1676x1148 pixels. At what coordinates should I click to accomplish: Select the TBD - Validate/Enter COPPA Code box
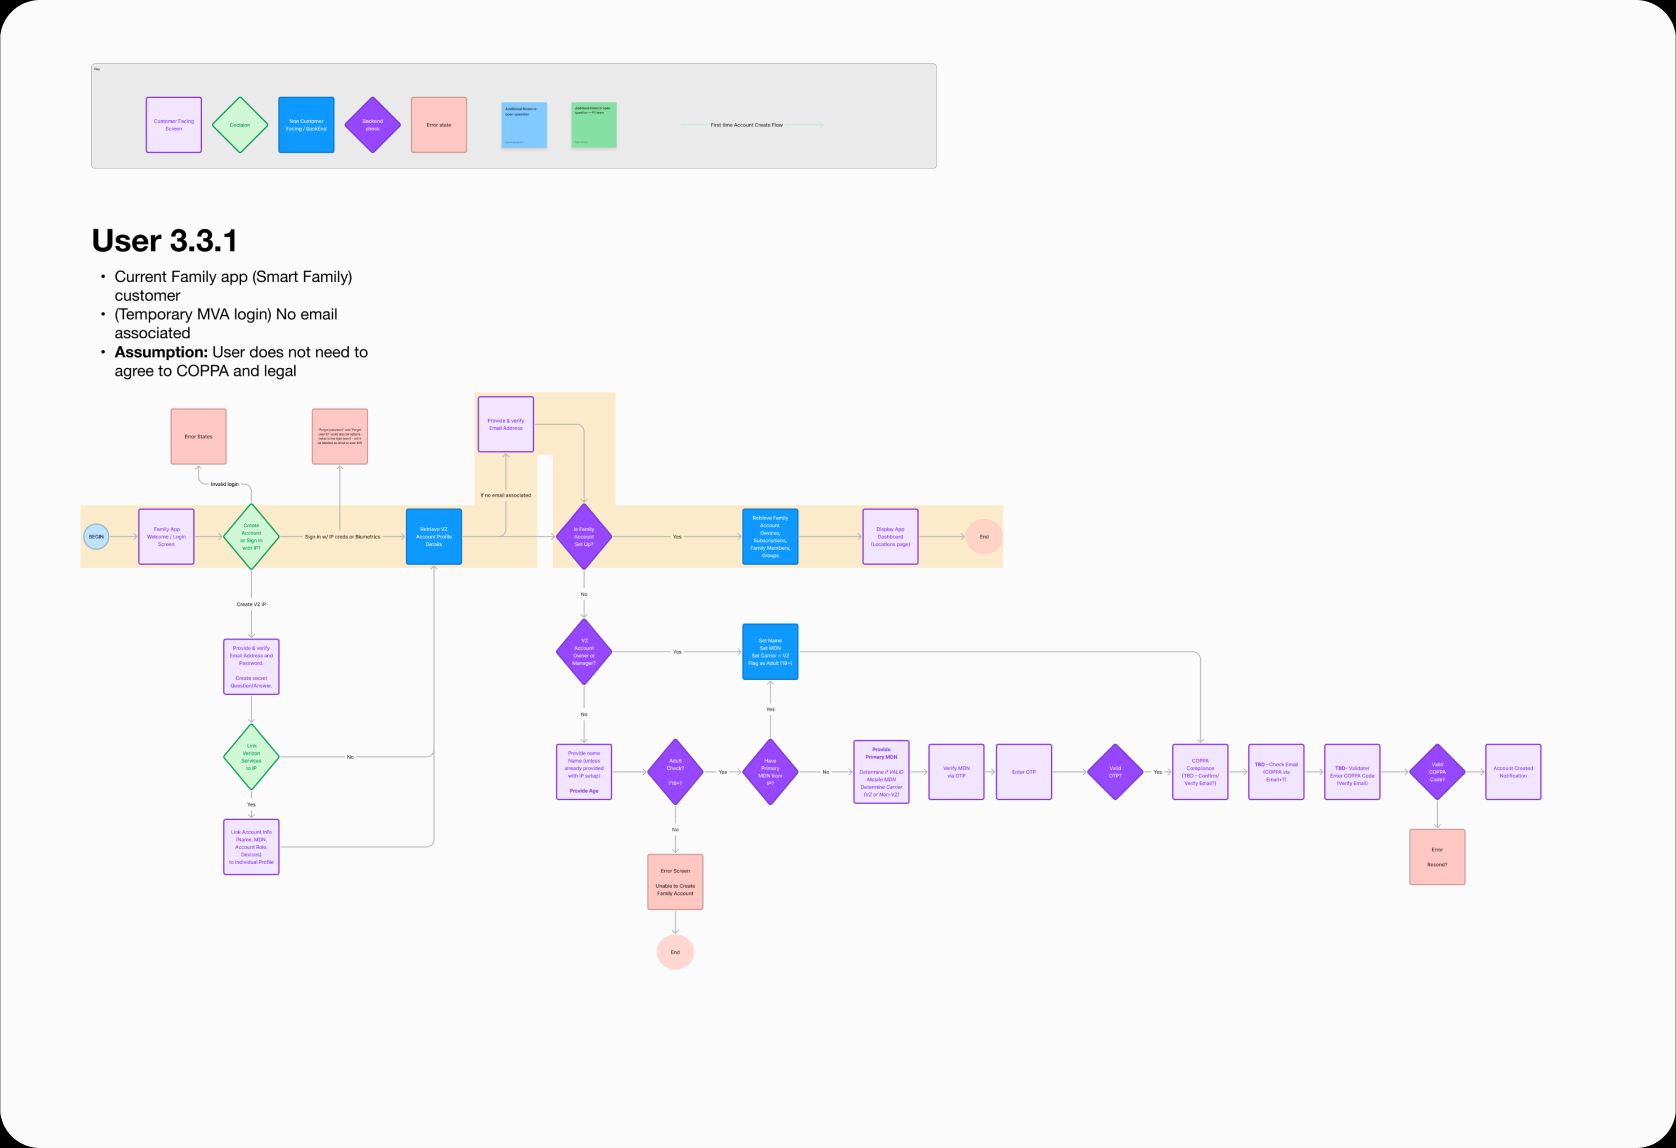(1352, 772)
